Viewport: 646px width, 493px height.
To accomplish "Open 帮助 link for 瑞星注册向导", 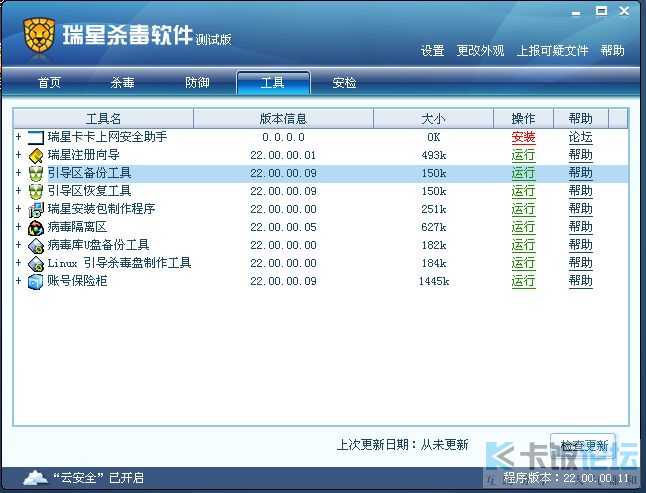I will click(x=580, y=155).
